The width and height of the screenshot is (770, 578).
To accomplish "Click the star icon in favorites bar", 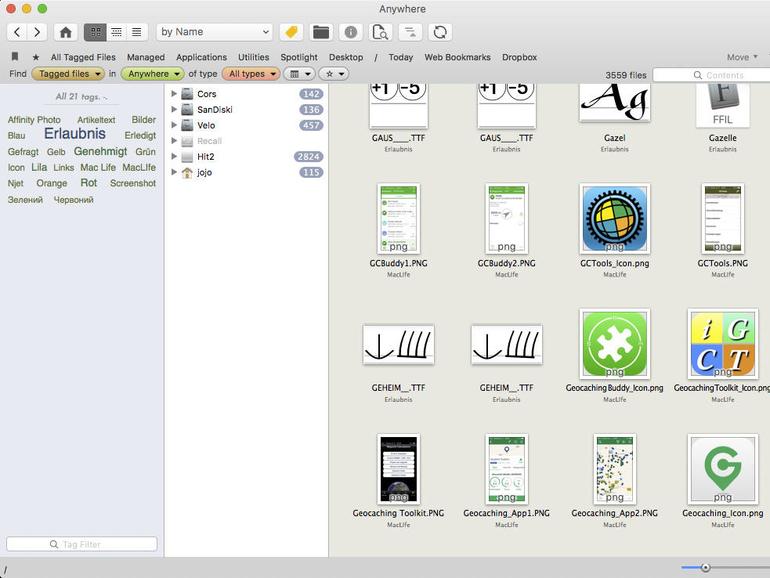I will click(x=36, y=57).
